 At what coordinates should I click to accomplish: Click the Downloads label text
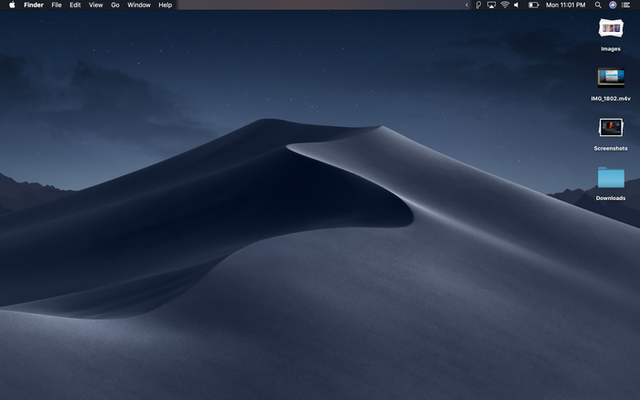(611, 198)
